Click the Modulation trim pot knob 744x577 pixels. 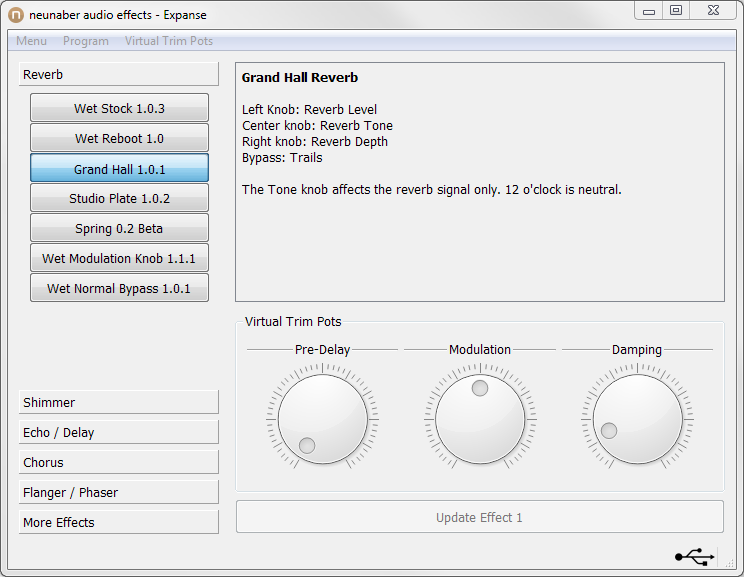pos(480,419)
